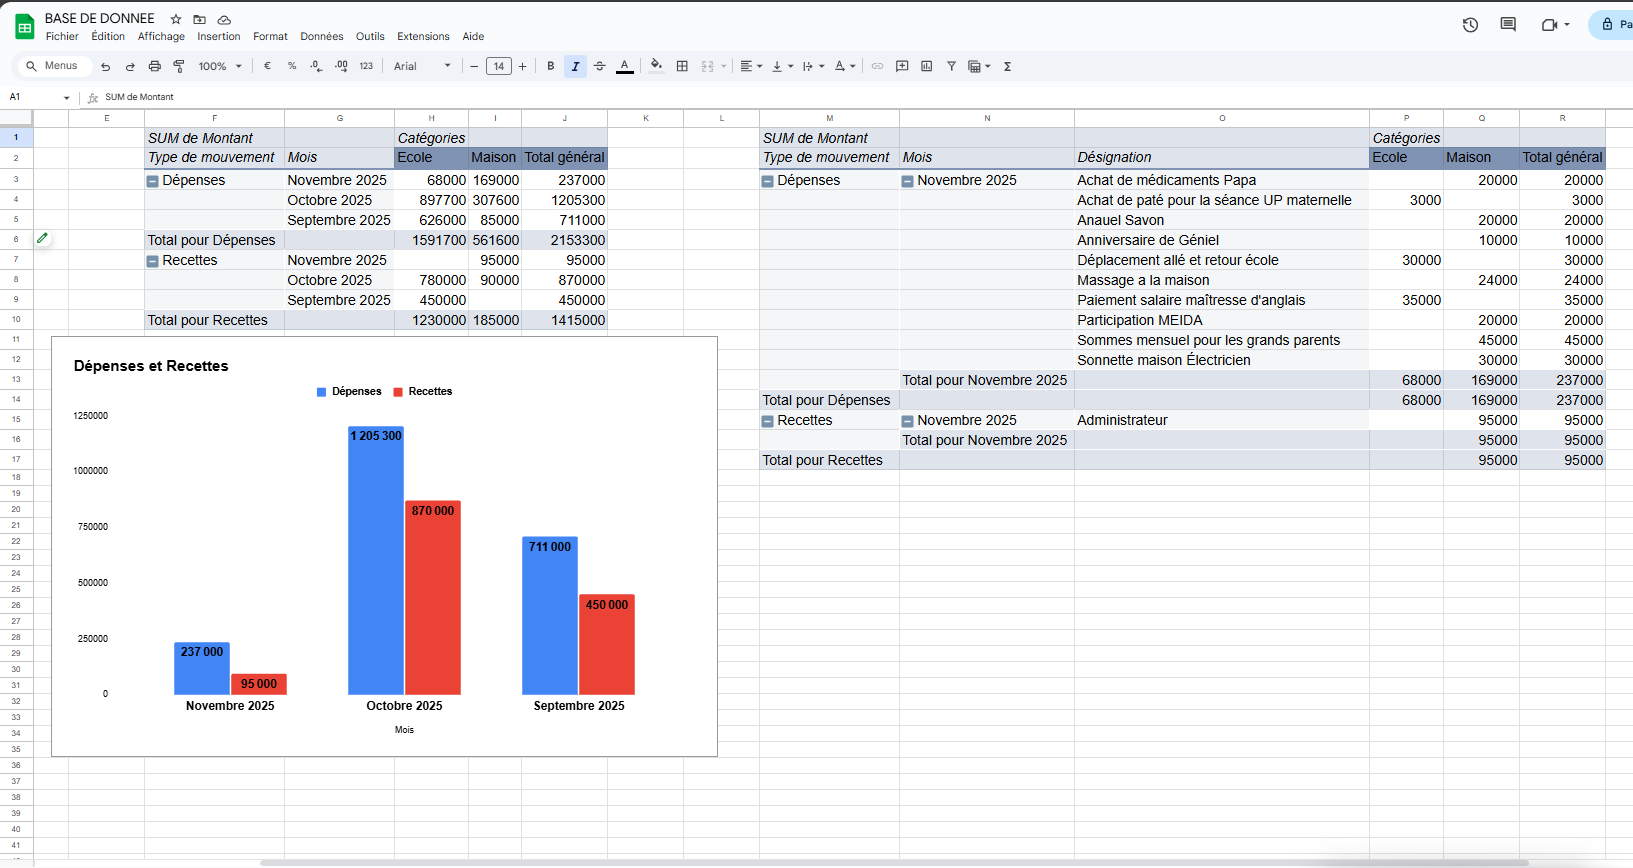Apply strikethrough formatting

tap(599, 66)
